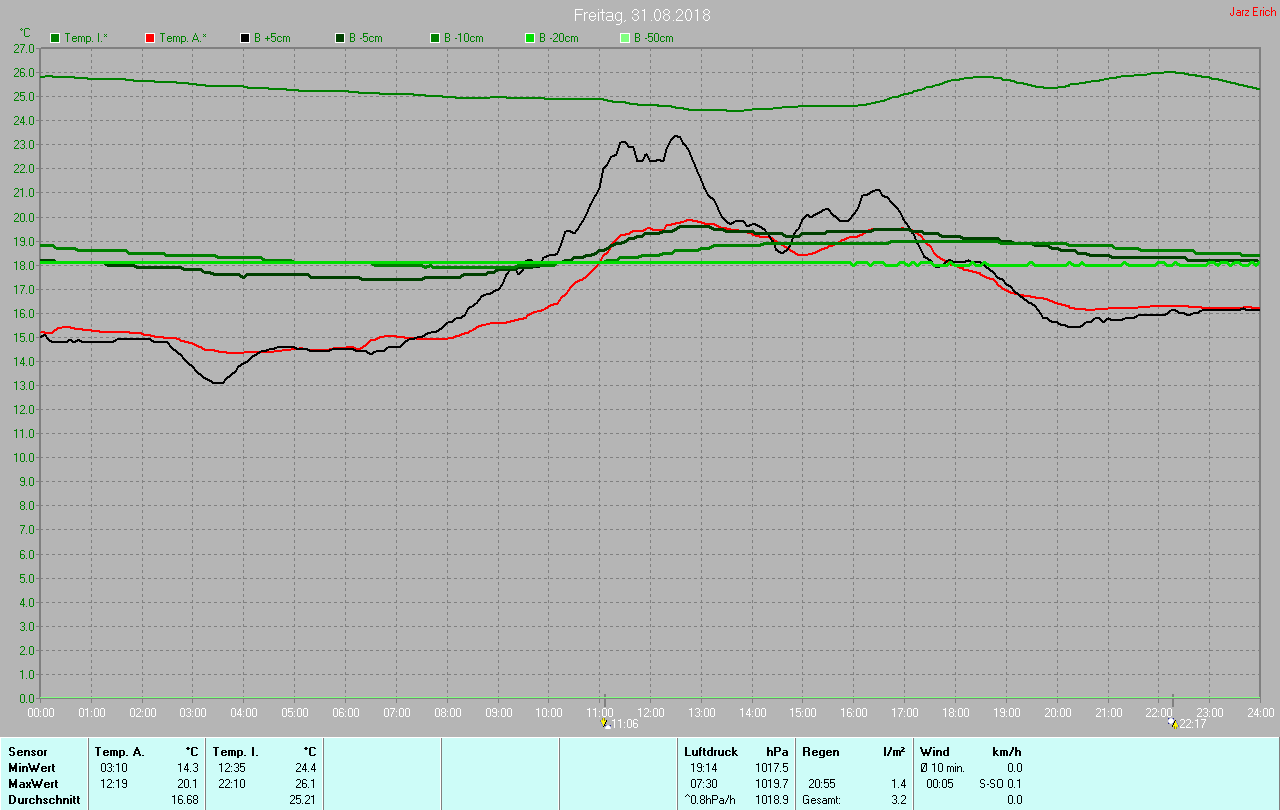The height and width of the screenshot is (810, 1280).
Task: Click the moonrise icon at 11:06
Action: pyautogui.click(x=605, y=723)
